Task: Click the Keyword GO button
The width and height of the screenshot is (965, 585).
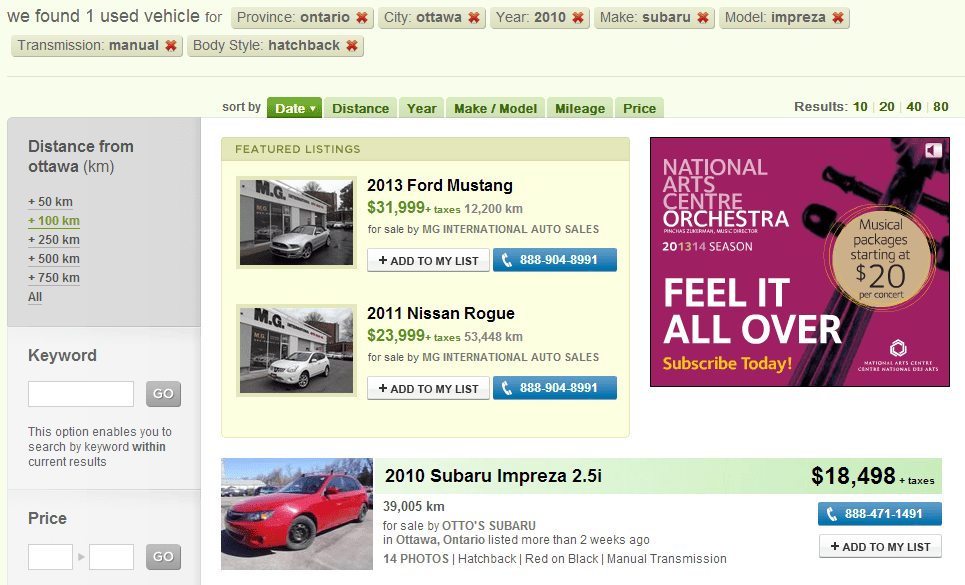Action: pyautogui.click(x=163, y=394)
